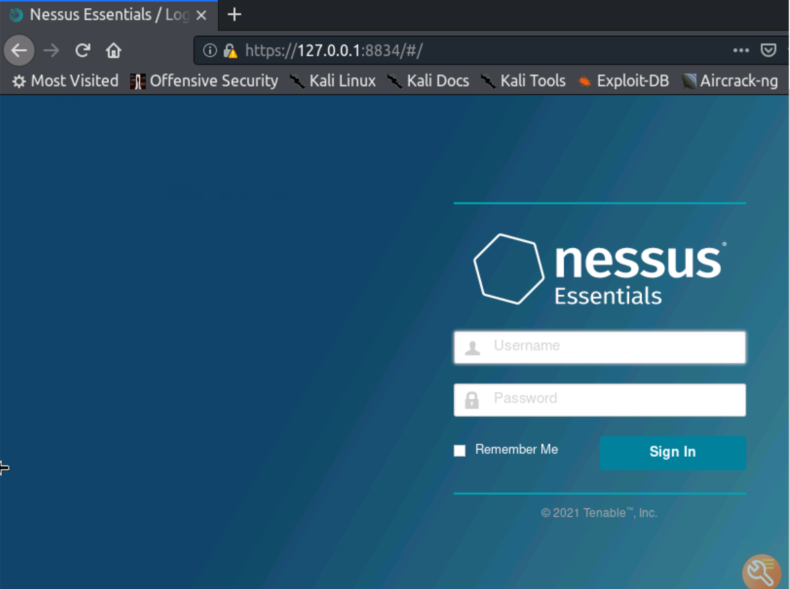Show site information via the info icon

pos(210,50)
